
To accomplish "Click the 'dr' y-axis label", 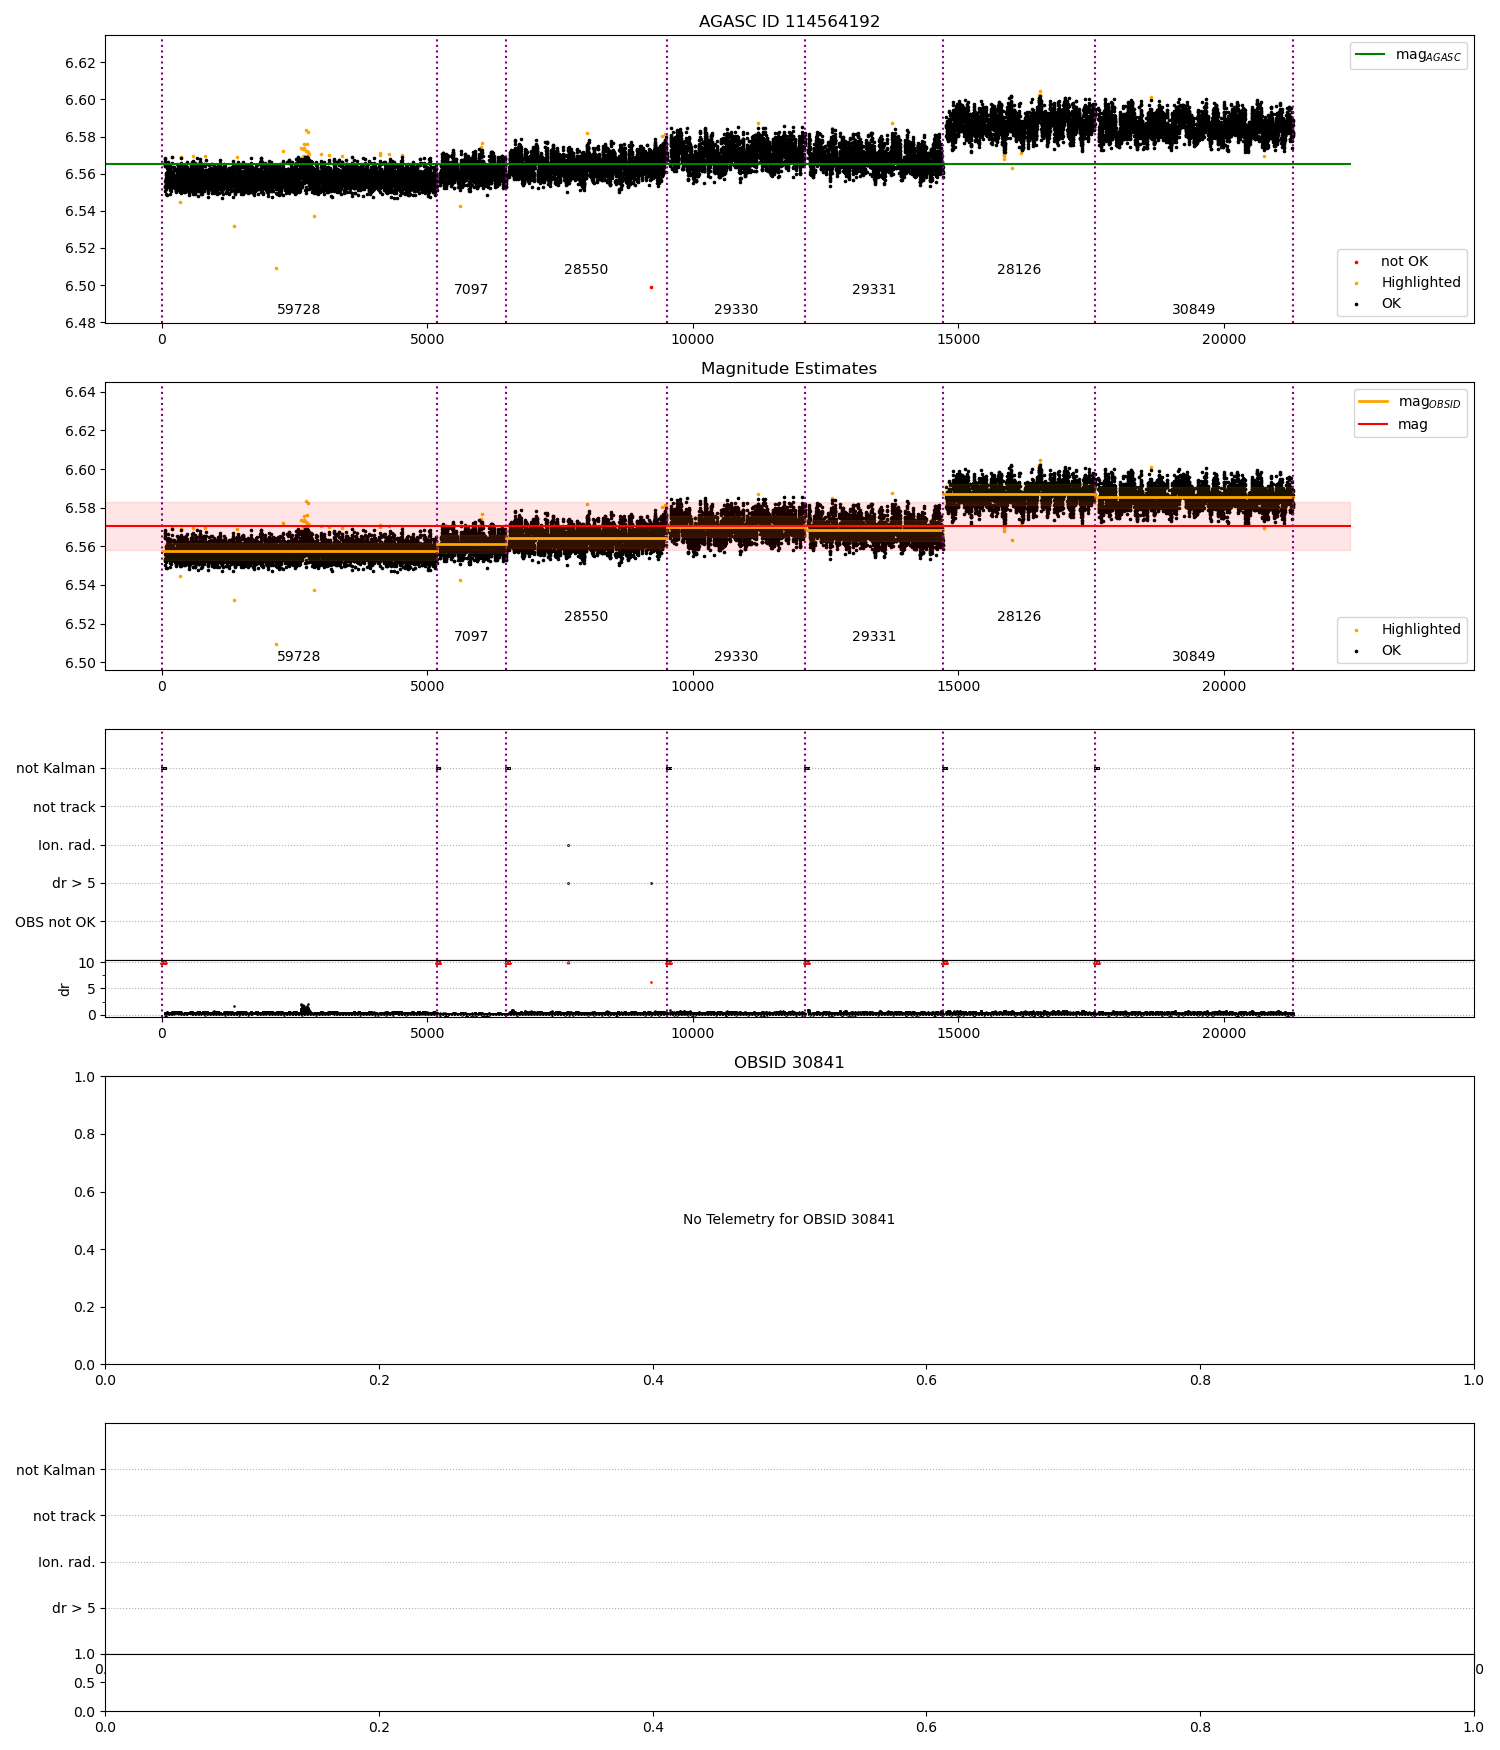I will click(65, 989).
